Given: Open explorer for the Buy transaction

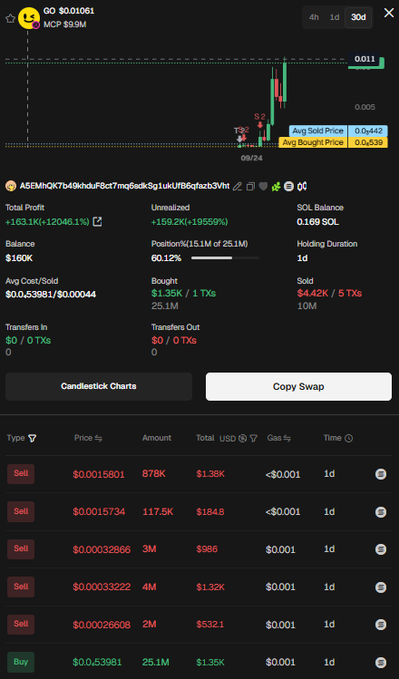Looking at the screenshot, I should [x=381, y=662].
